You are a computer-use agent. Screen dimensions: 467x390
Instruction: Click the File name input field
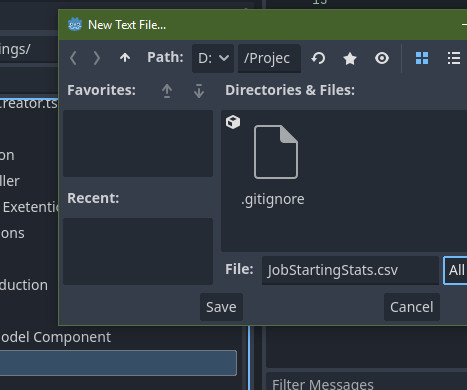coord(350,270)
